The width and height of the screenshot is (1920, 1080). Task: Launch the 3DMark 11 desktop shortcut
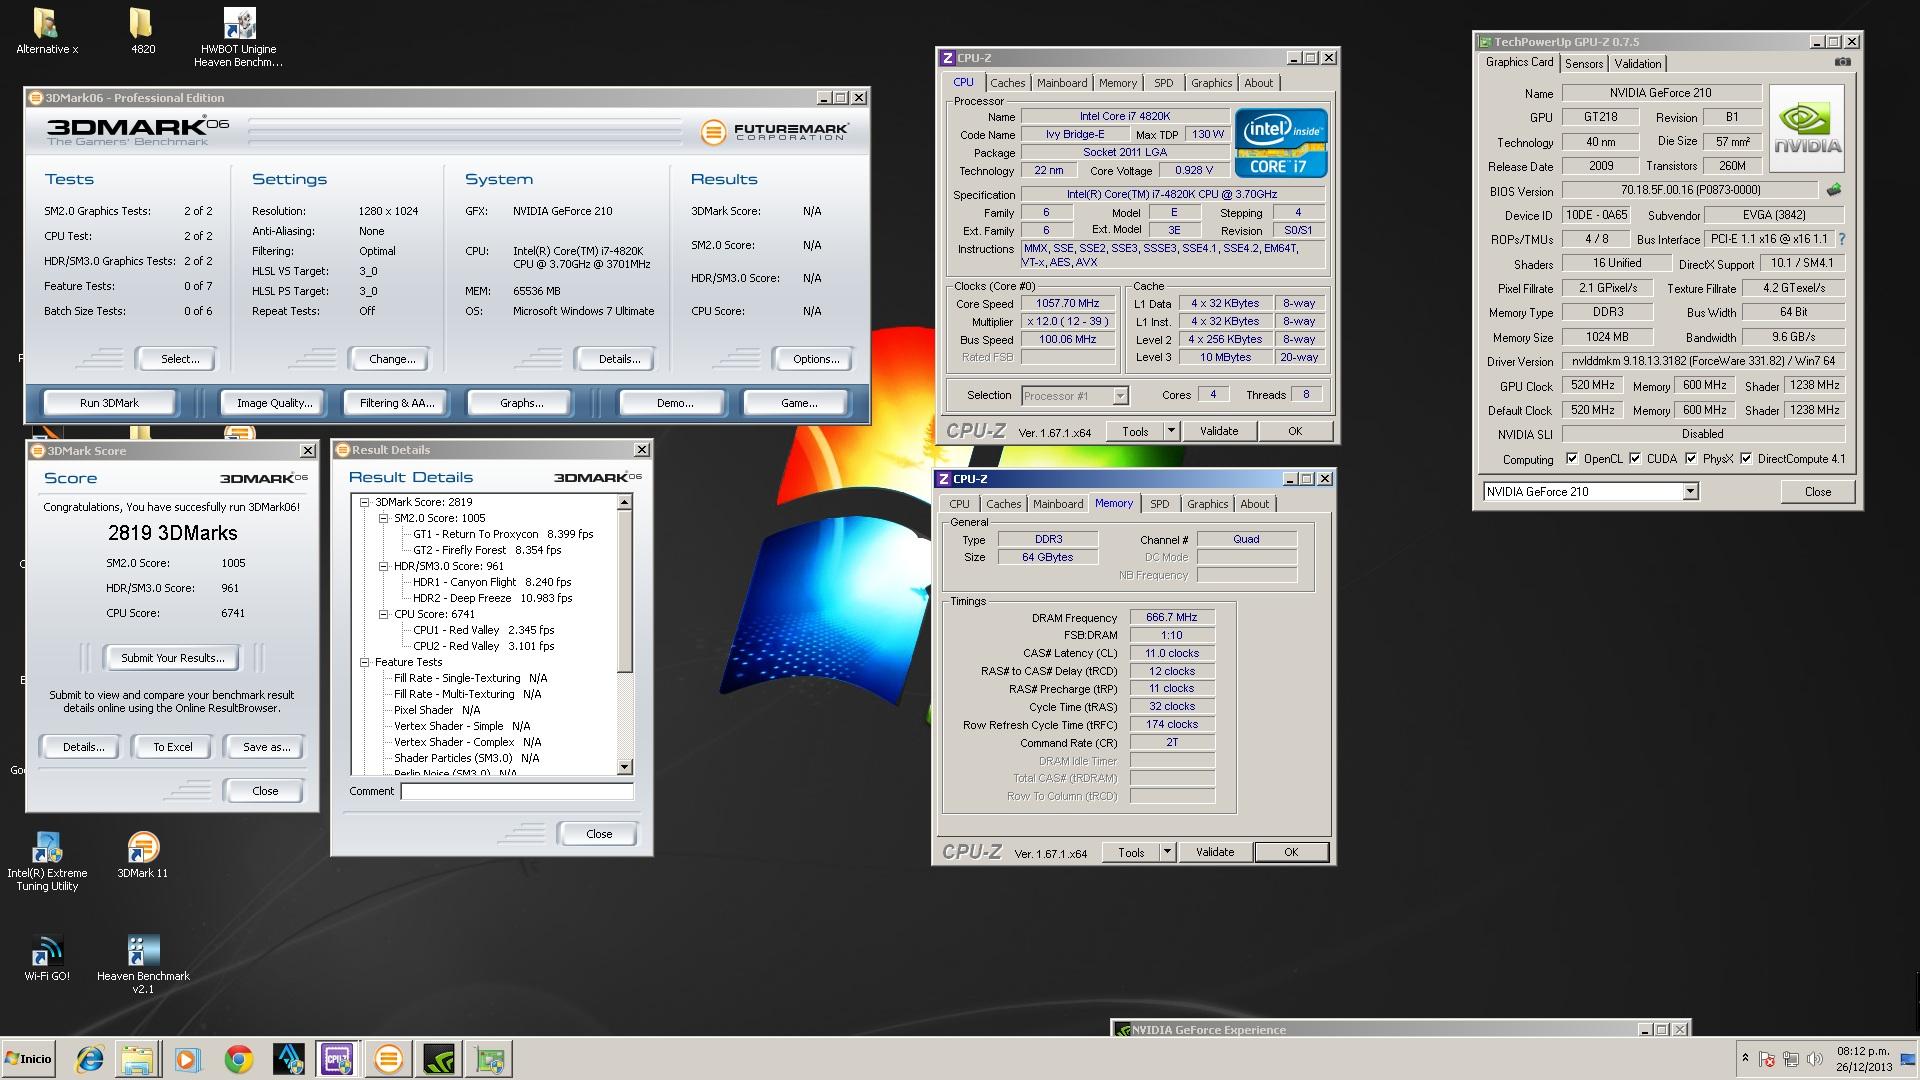142,855
